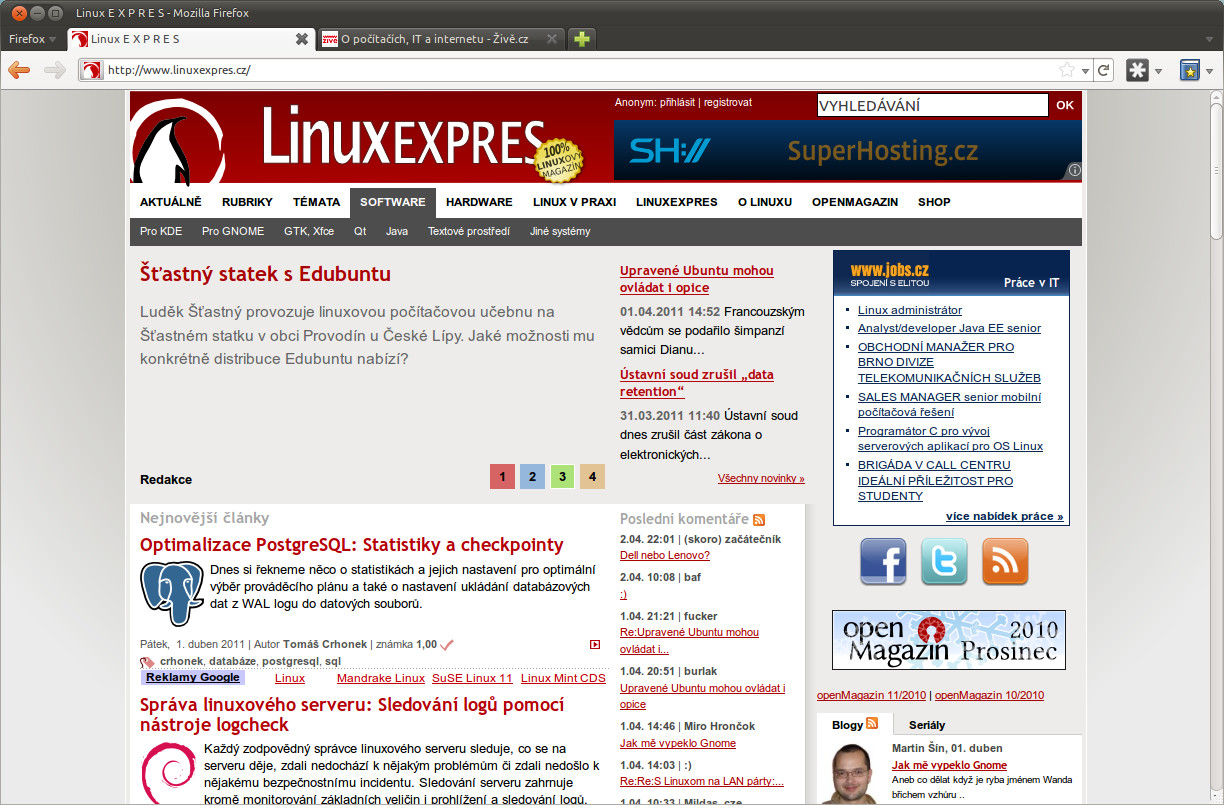The width and height of the screenshot is (1224, 805).
Task: Click the forward navigation arrow
Action: [x=55, y=70]
